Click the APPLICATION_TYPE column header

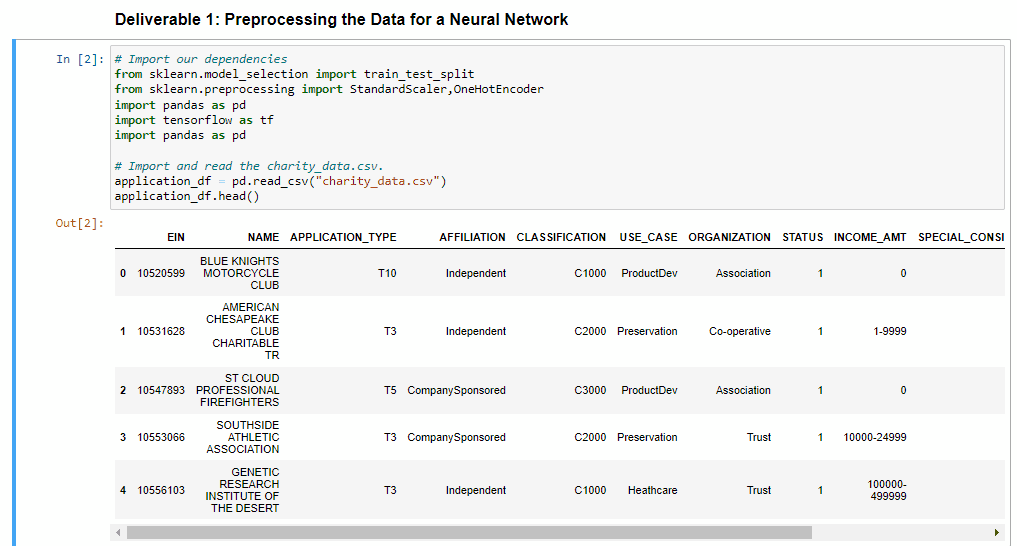click(x=343, y=237)
